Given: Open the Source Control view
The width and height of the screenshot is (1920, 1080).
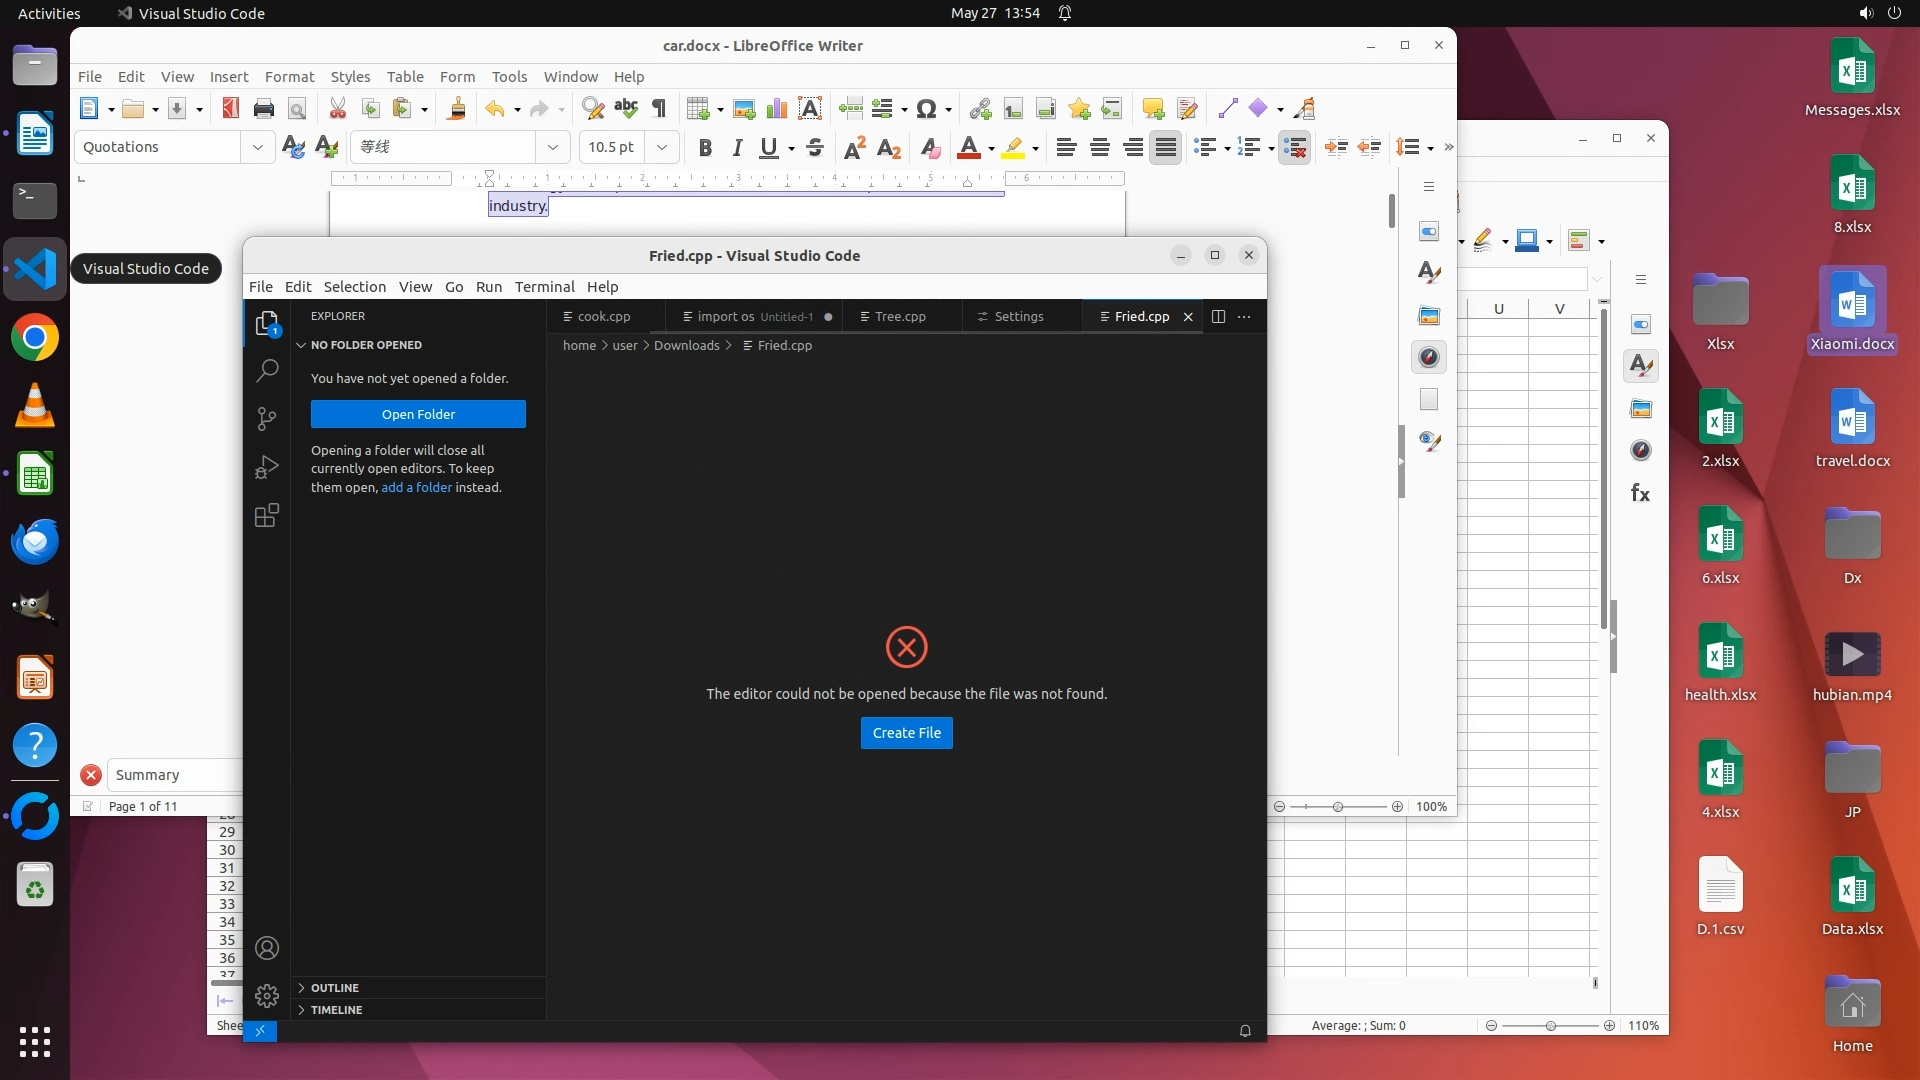Looking at the screenshot, I should pyautogui.click(x=266, y=419).
